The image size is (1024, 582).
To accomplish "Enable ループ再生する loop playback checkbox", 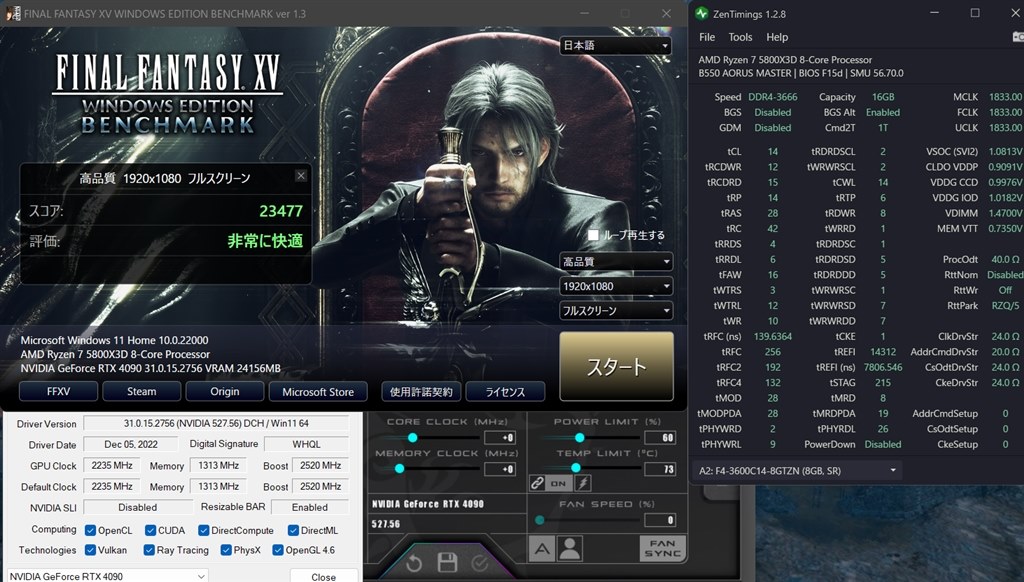I will coord(593,234).
